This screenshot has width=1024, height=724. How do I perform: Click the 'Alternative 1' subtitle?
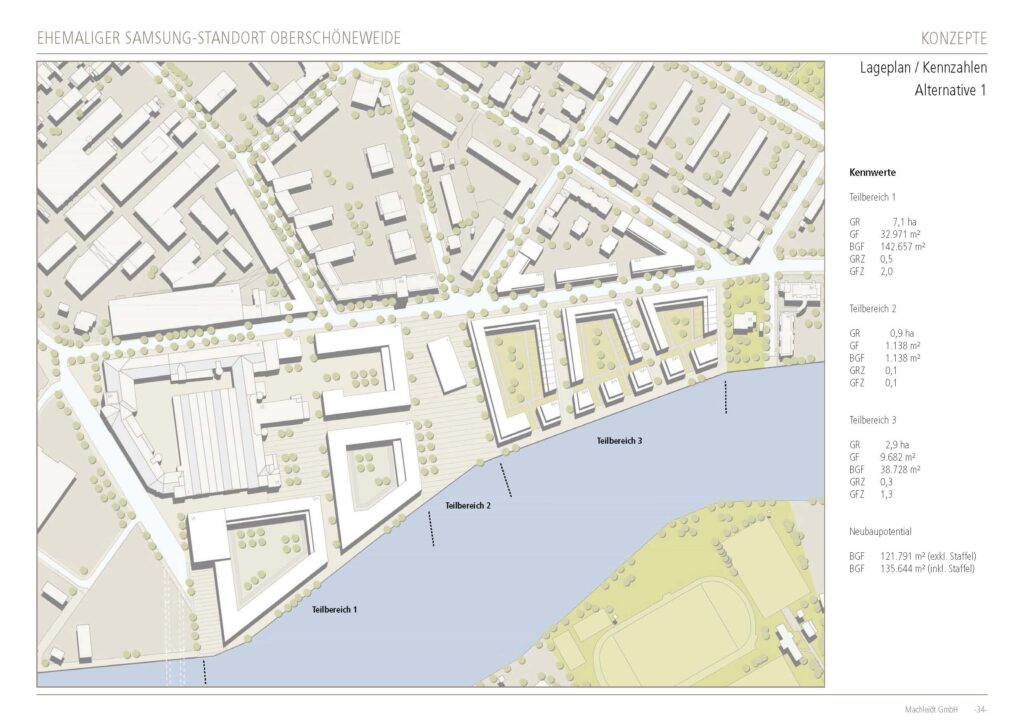point(950,90)
